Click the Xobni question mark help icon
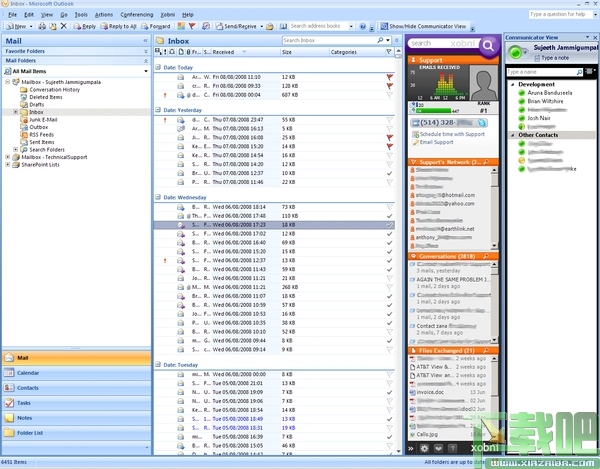The image size is (600, 469). [452, 448]
